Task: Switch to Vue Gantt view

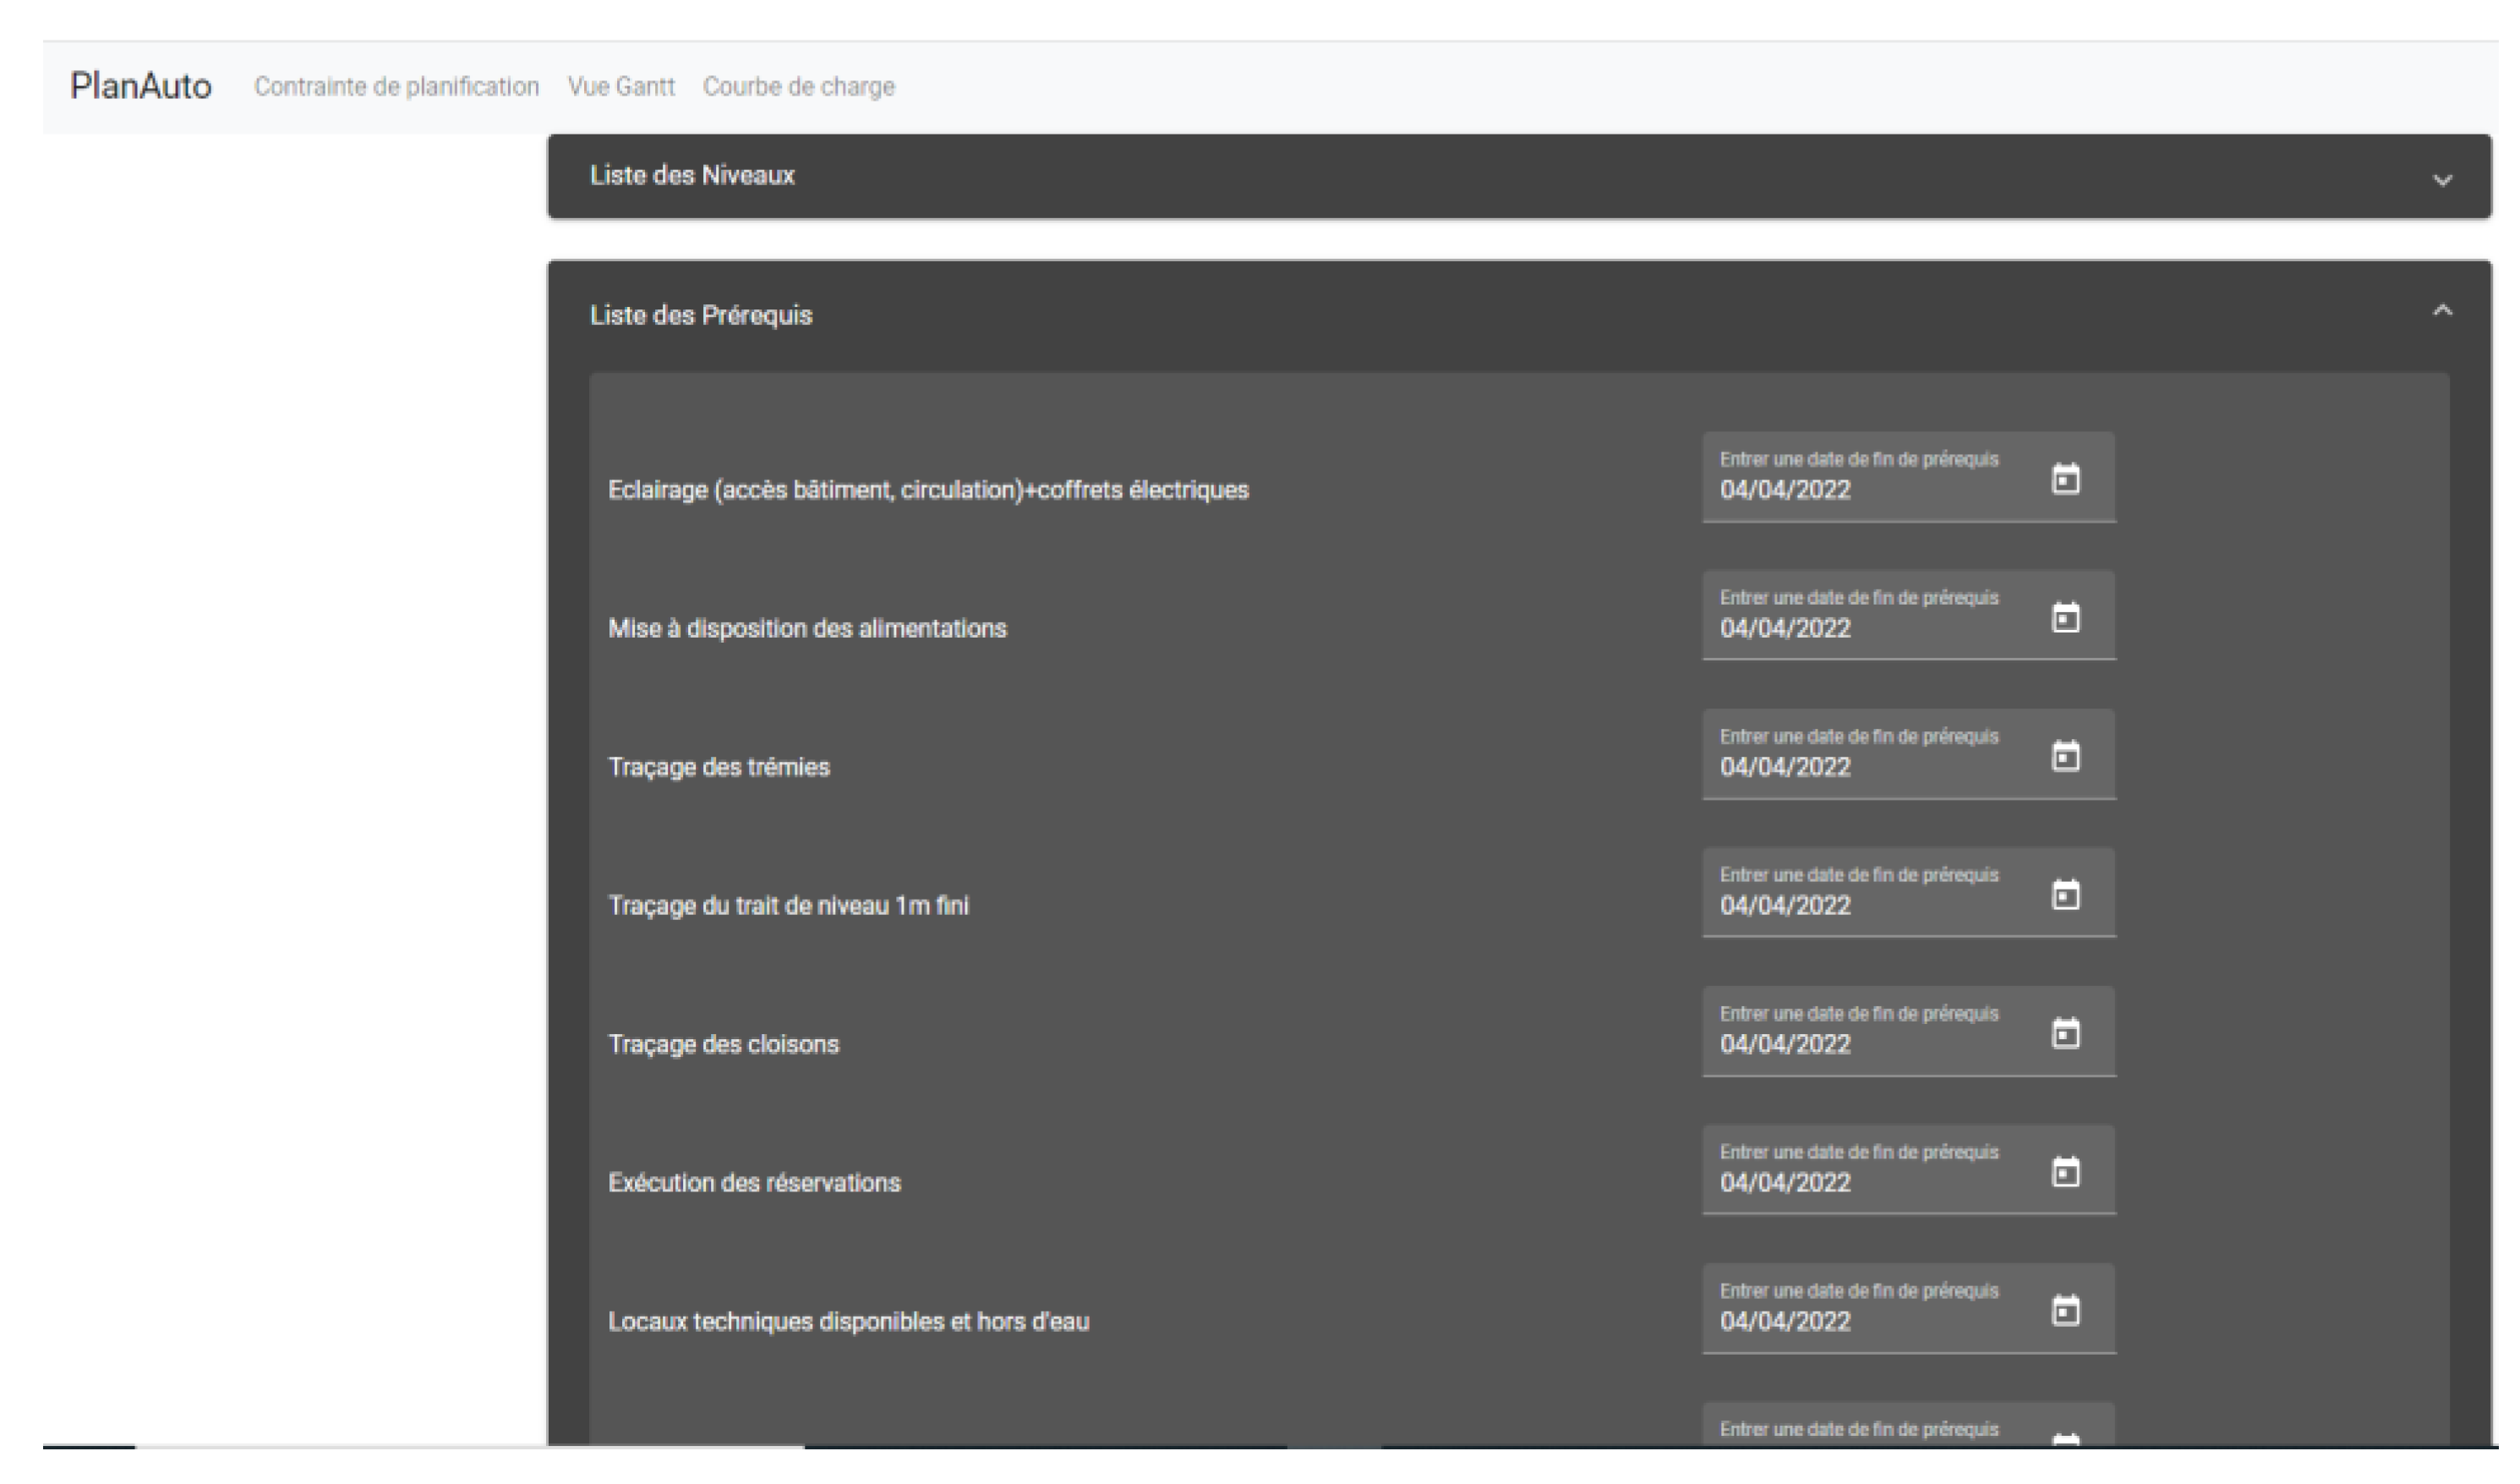Action: click(x=621, y=87)
